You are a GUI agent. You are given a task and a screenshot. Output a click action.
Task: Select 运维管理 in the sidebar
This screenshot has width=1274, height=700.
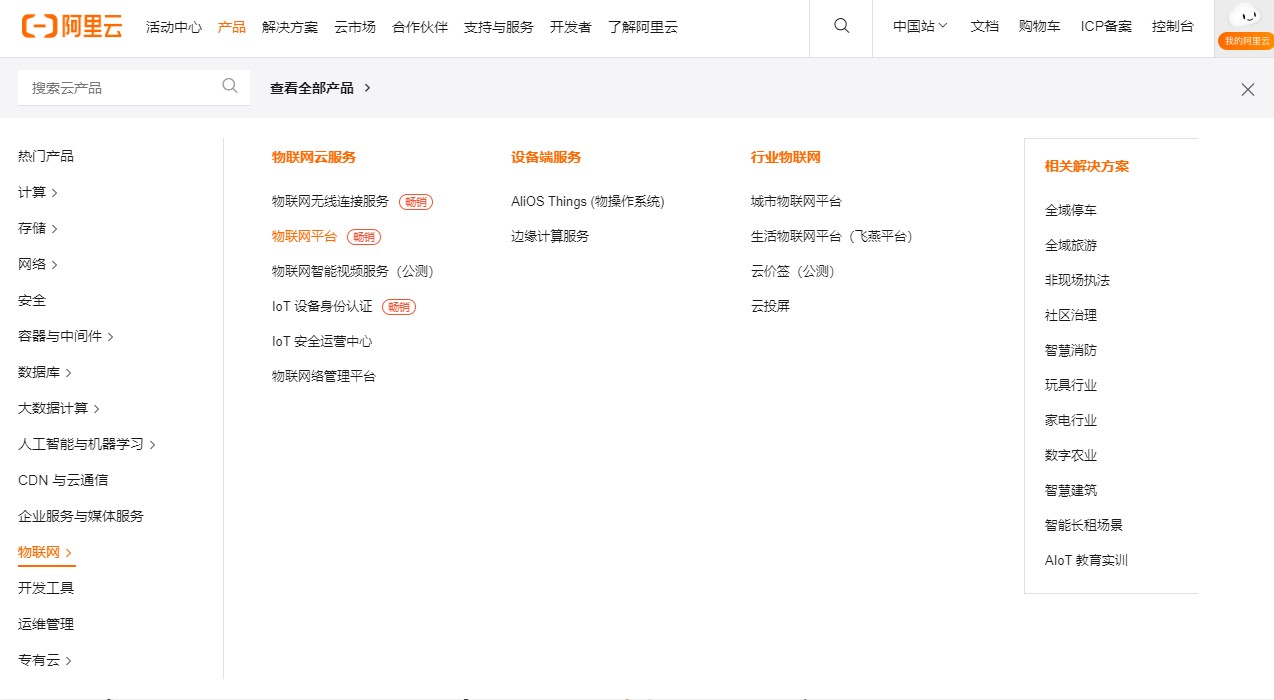46,624
